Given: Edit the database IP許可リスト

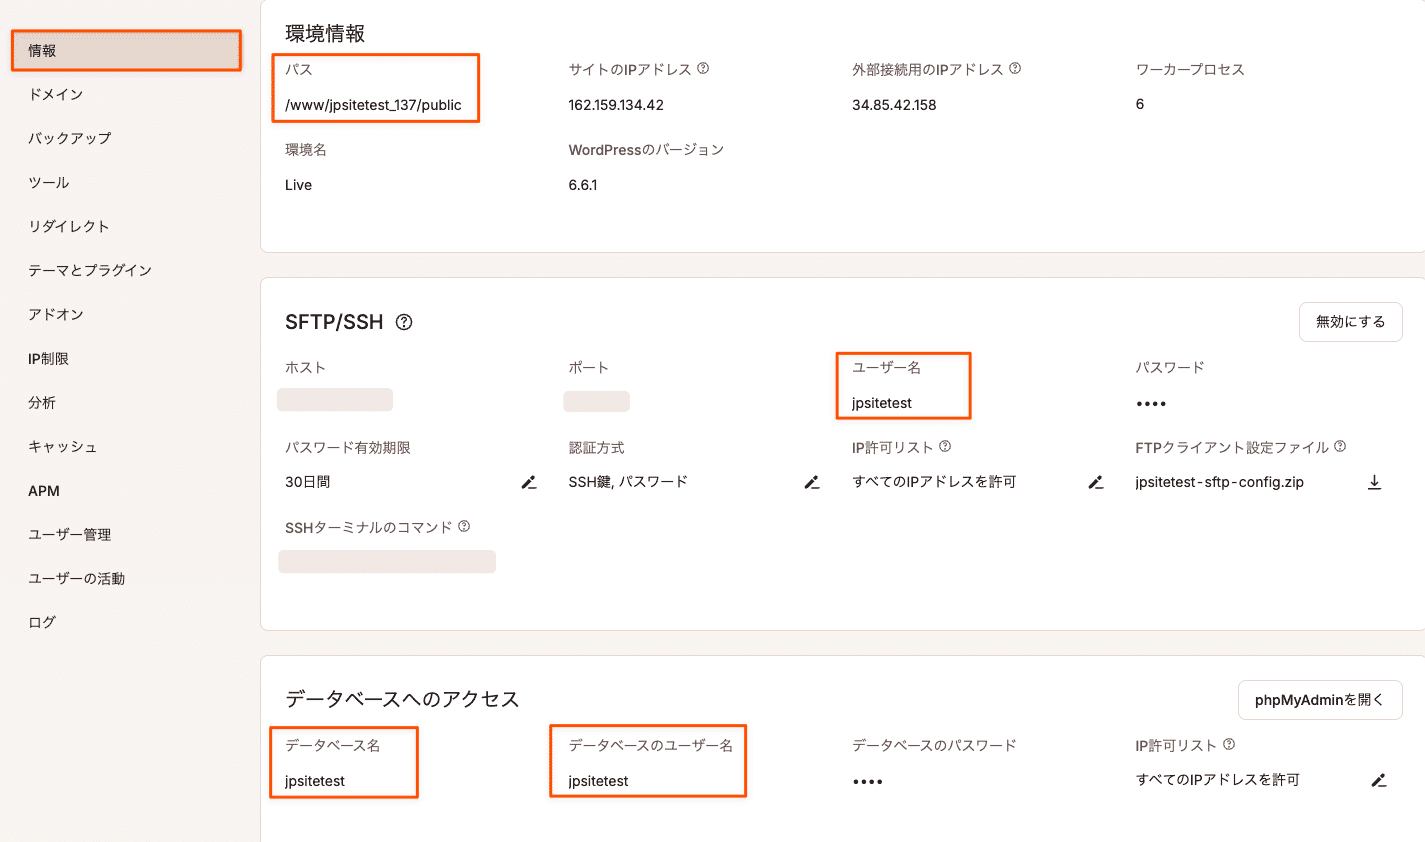Looking at the screenshot, I should (x=1379, y=780).
